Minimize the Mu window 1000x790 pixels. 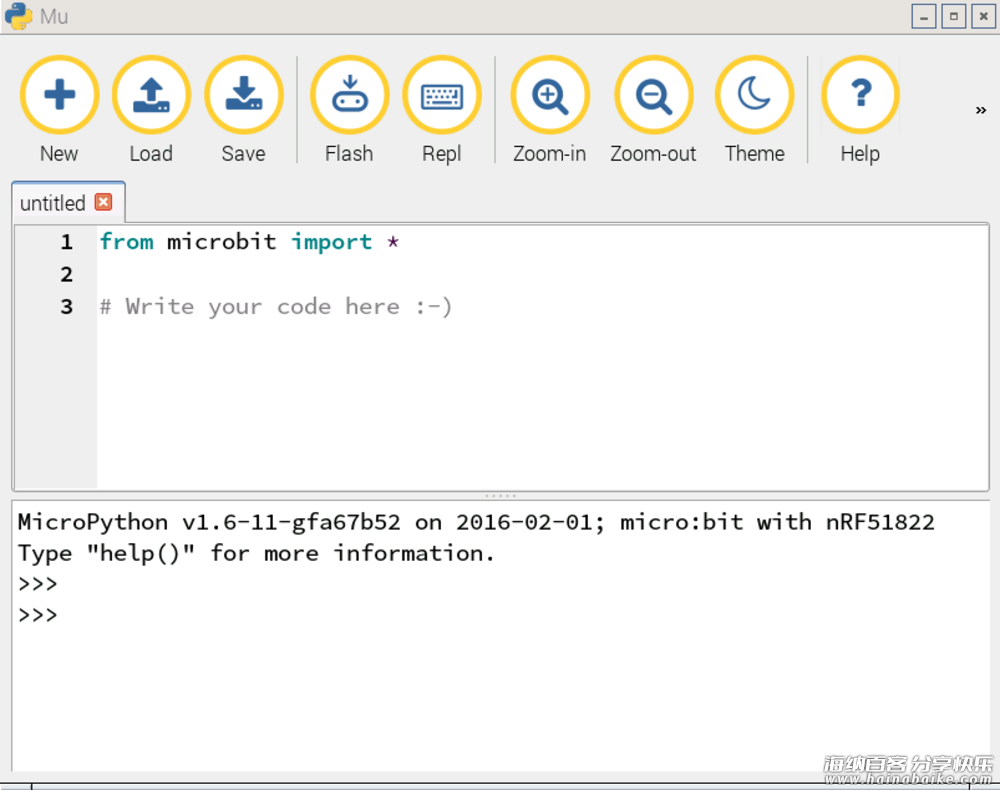[923, 16]
